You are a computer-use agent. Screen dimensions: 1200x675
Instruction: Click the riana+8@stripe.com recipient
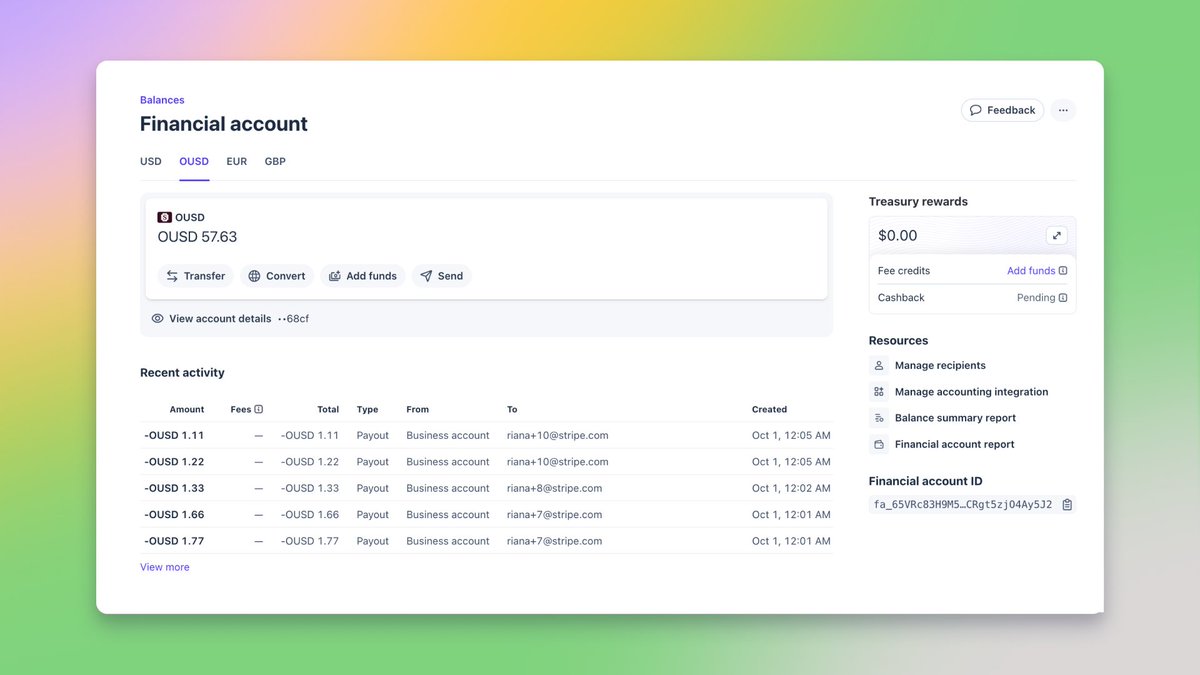click(554, 488)
